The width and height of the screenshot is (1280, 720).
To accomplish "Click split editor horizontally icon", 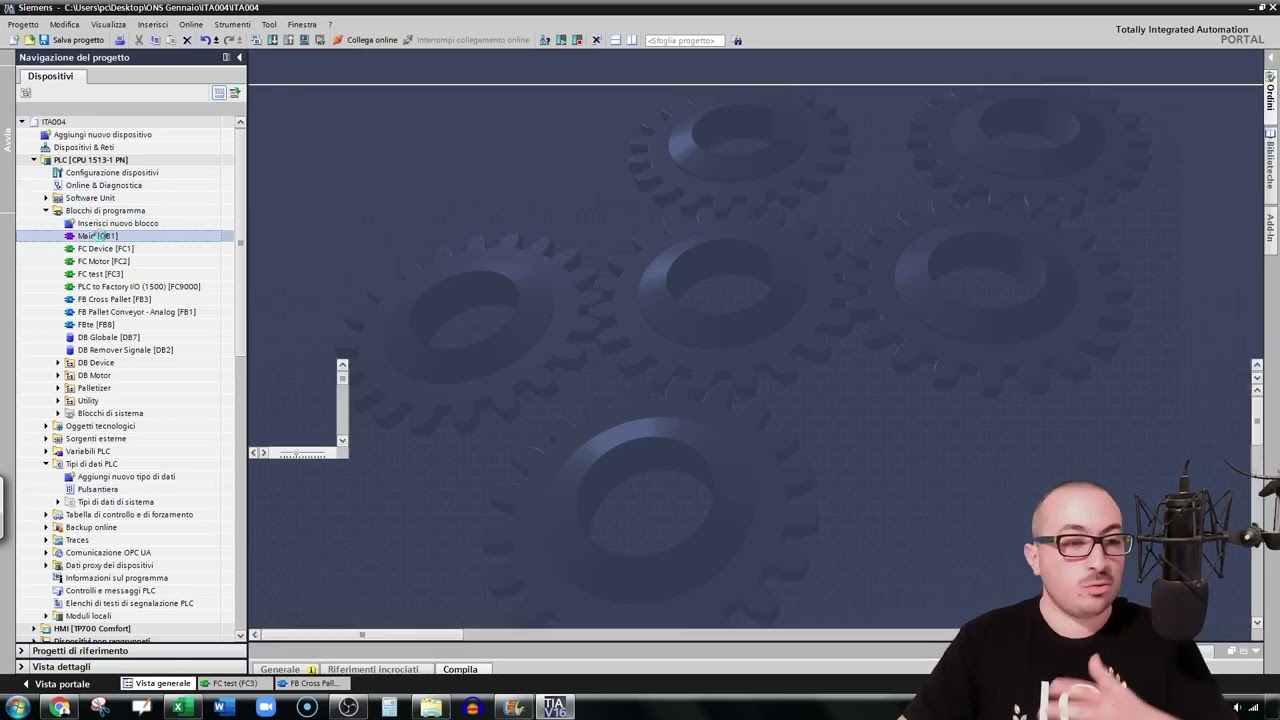I will coord(615,40).
